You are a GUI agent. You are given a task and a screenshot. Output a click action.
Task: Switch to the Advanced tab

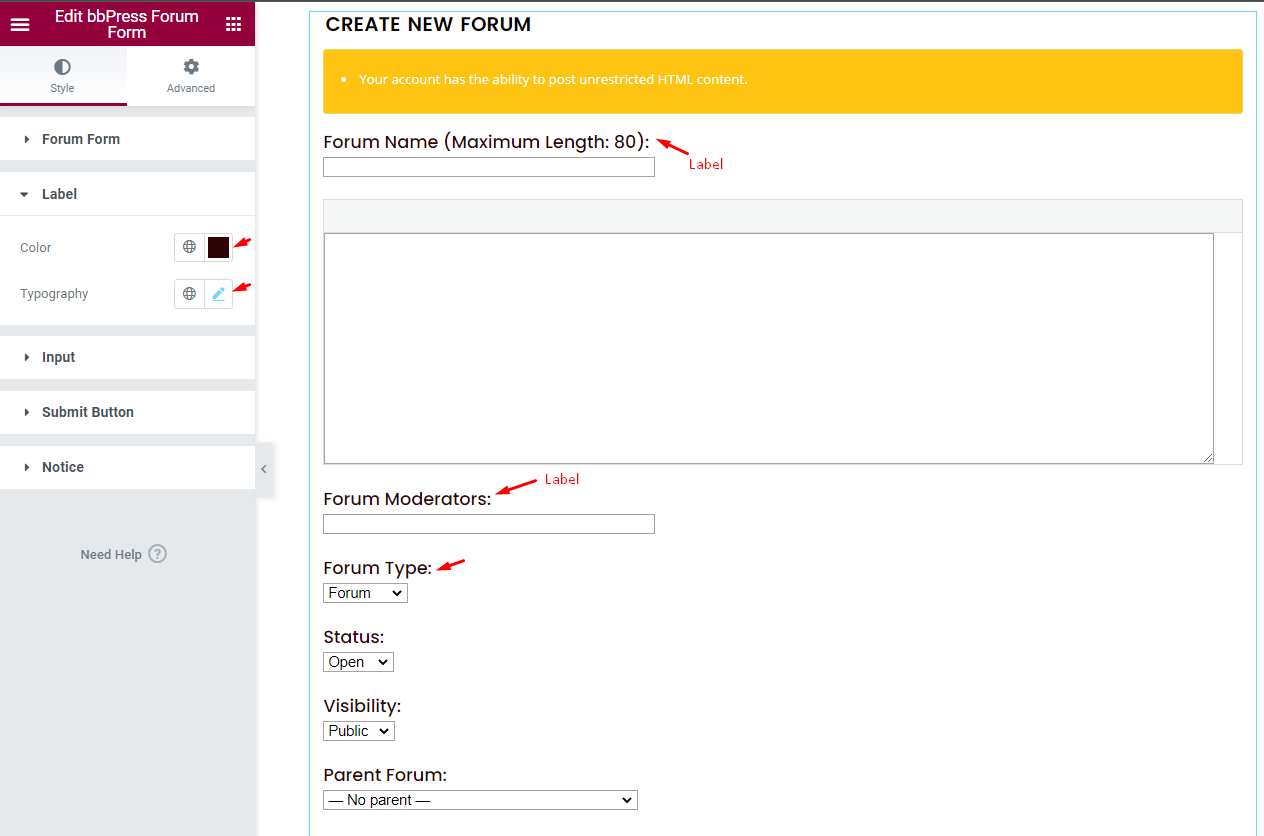[190, 75]
